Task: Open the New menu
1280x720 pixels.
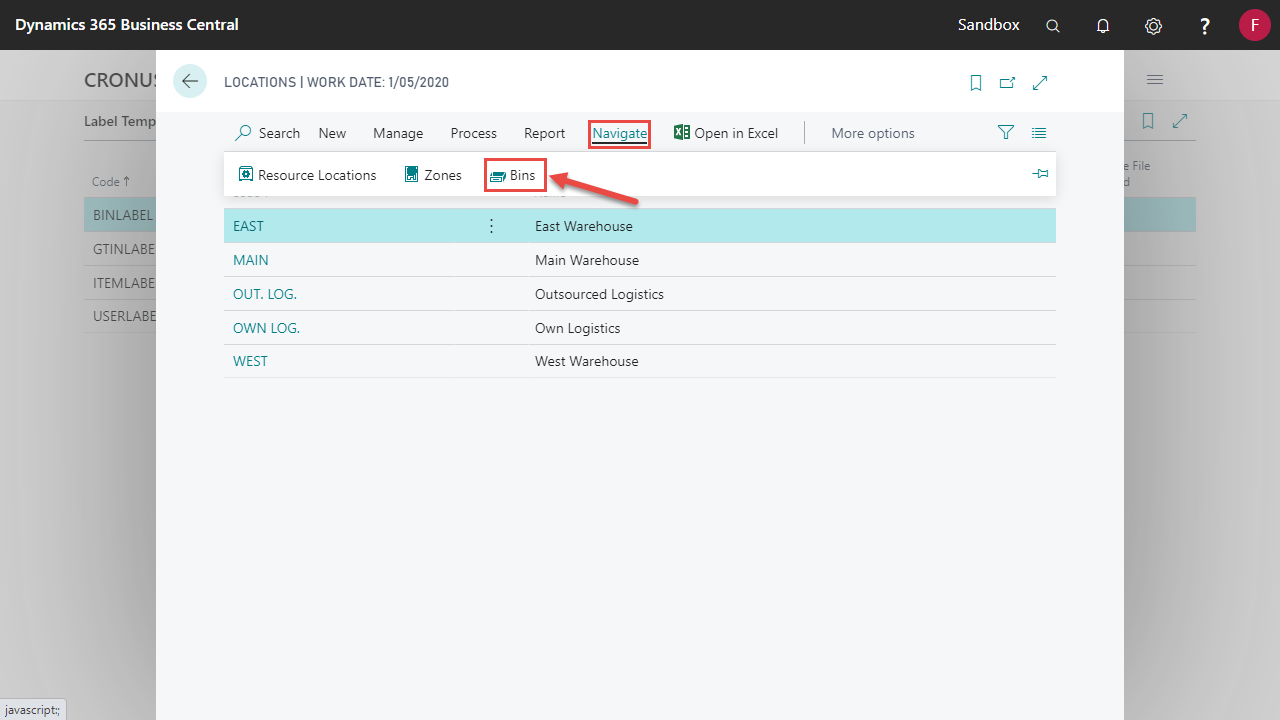Action: (332, 133)
